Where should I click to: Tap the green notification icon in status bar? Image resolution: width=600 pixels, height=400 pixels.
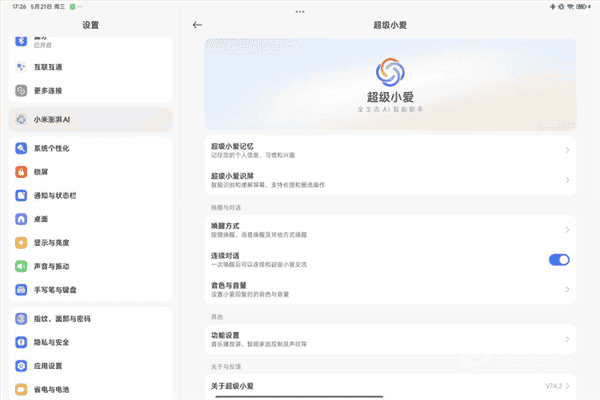72,7
